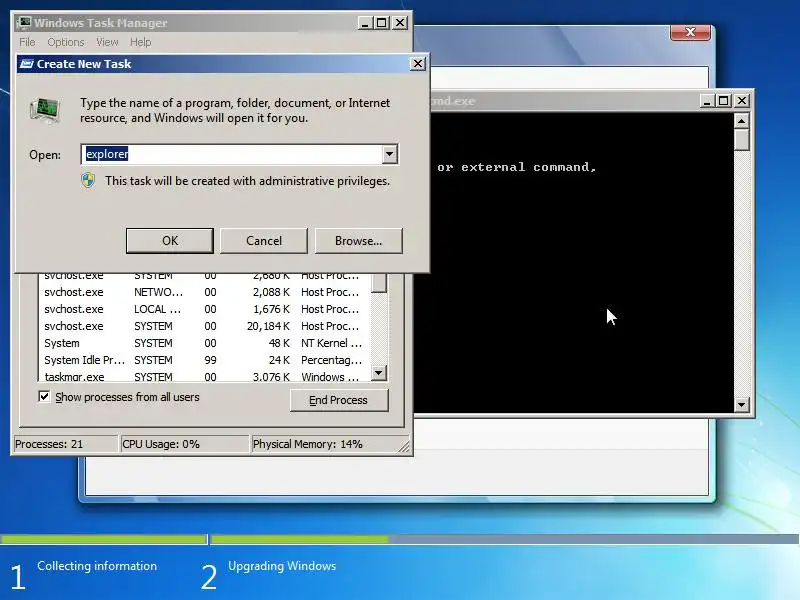
Task: Maximize the Windows Task Manager window
Action: (x=382, y=23)
